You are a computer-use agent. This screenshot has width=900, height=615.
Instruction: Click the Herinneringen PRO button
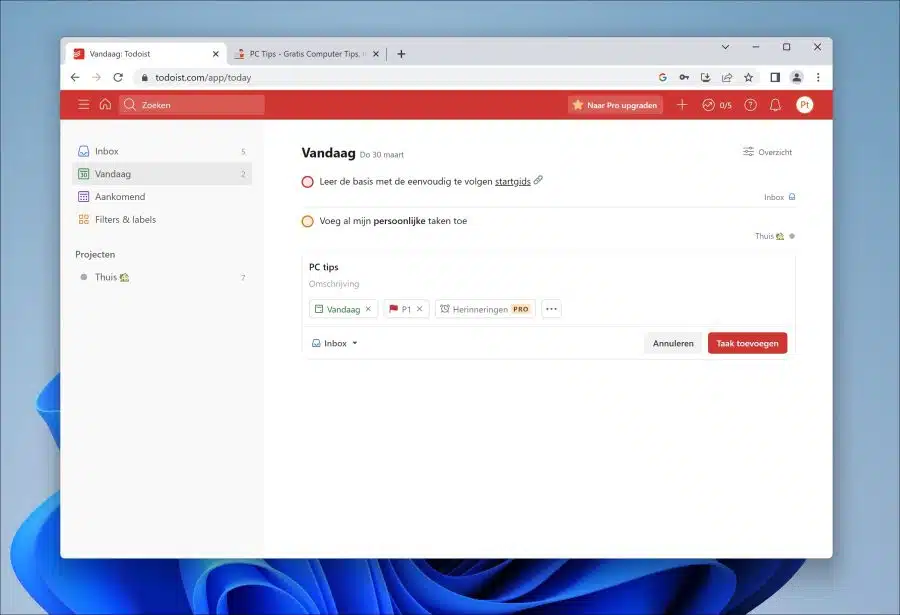point(485,309)
